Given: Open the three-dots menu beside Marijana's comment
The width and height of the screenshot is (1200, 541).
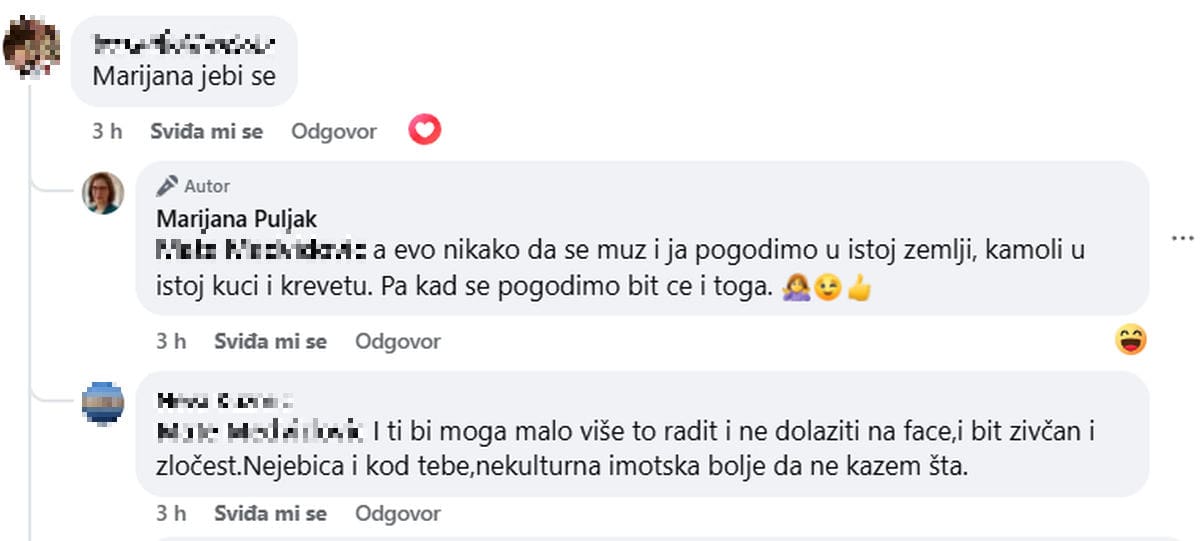Looking at the screenshot, I should [x=1183, y=239].
